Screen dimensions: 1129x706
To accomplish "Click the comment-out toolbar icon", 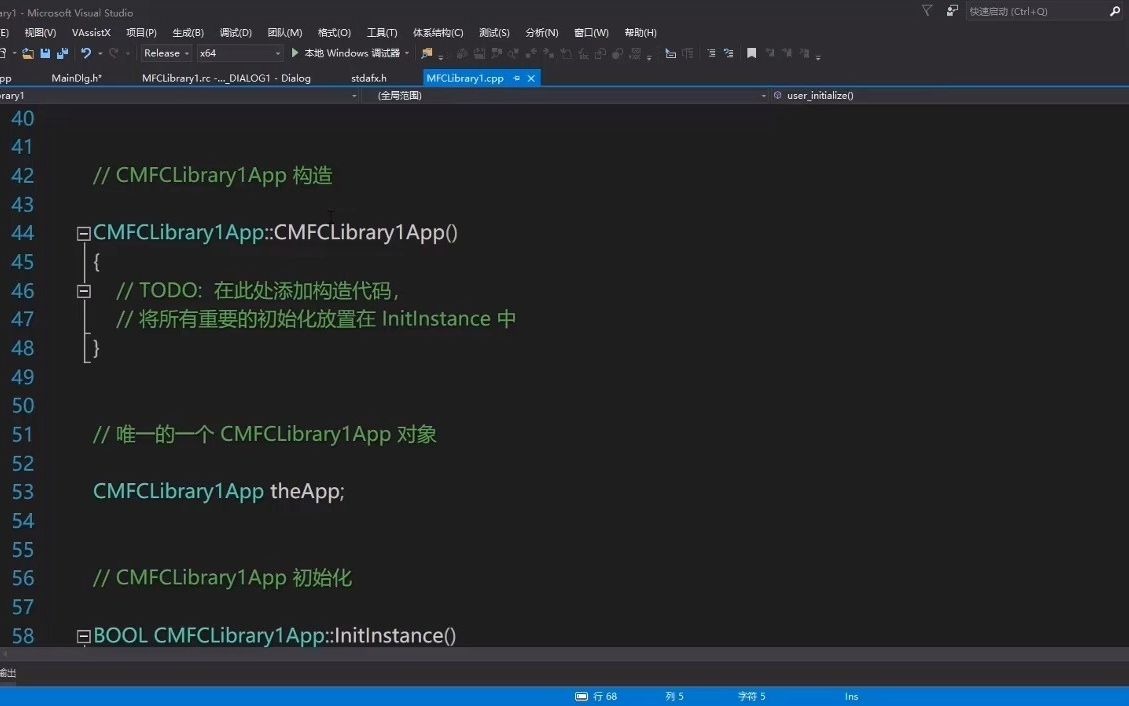I will [x=668, y=53].
